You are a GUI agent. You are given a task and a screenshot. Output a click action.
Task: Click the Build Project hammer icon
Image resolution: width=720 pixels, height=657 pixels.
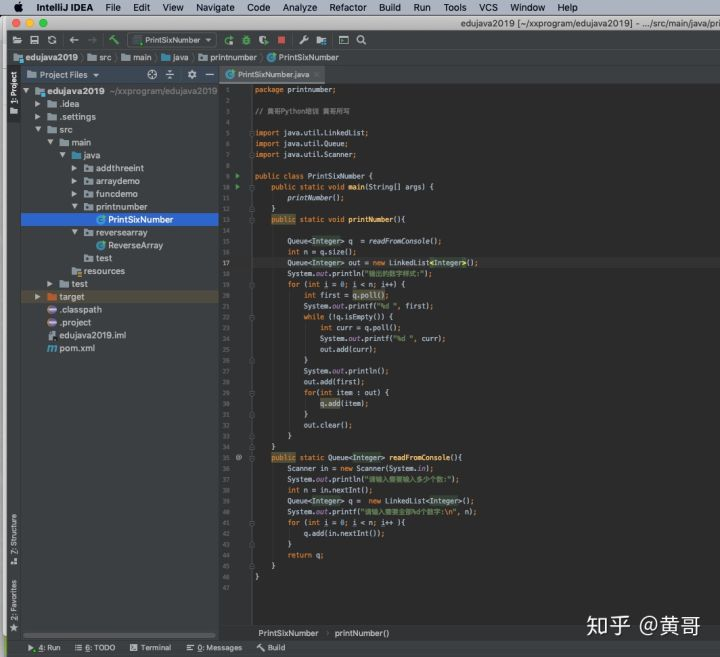[x=116, y=40]
